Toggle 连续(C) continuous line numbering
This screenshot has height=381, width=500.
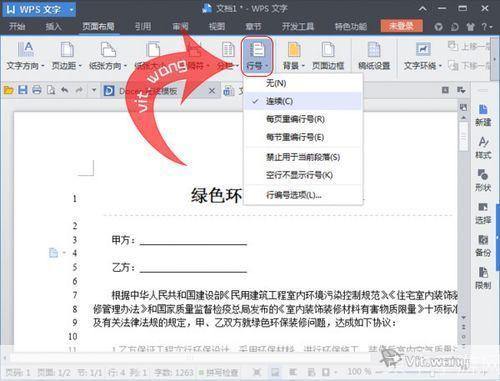pyautogui.click(x=303, y=101)
